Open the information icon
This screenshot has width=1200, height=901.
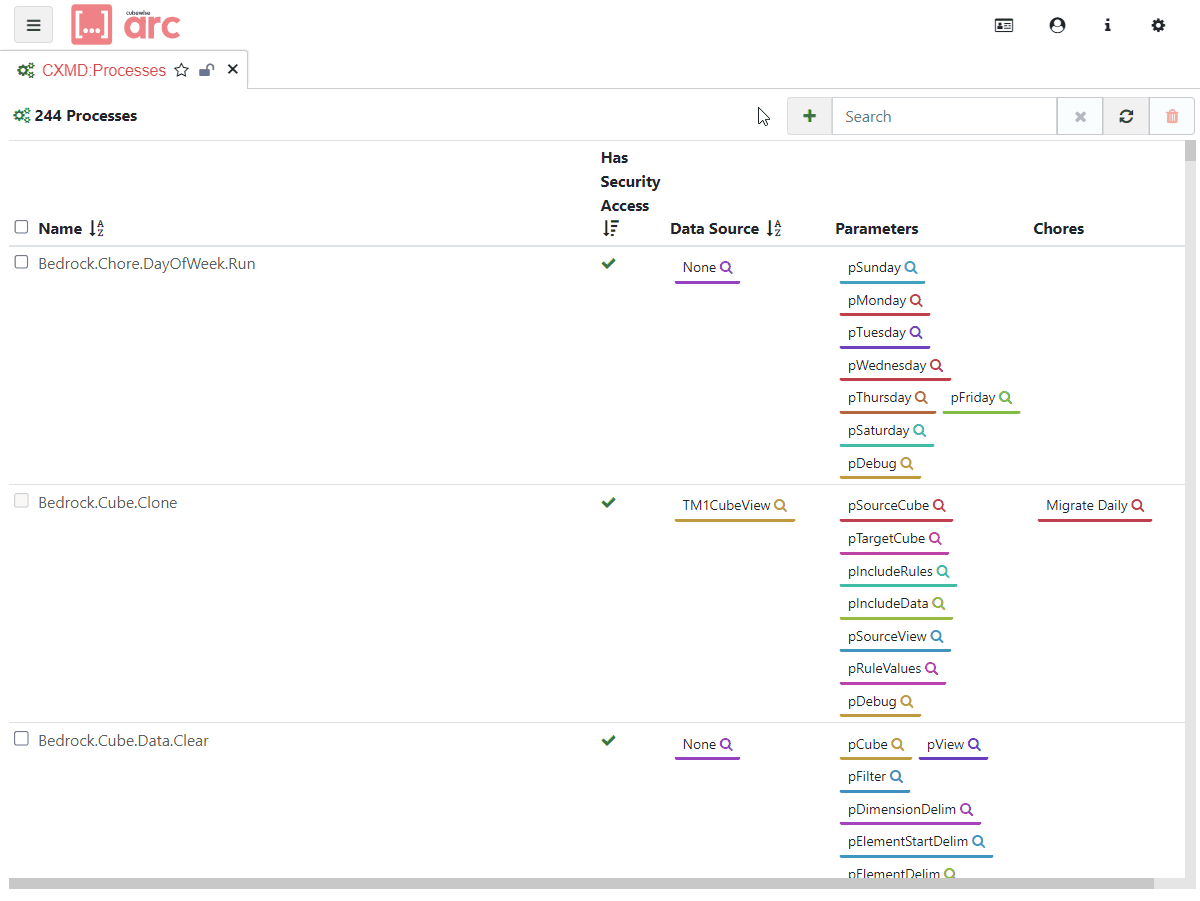pos(1108,25)
